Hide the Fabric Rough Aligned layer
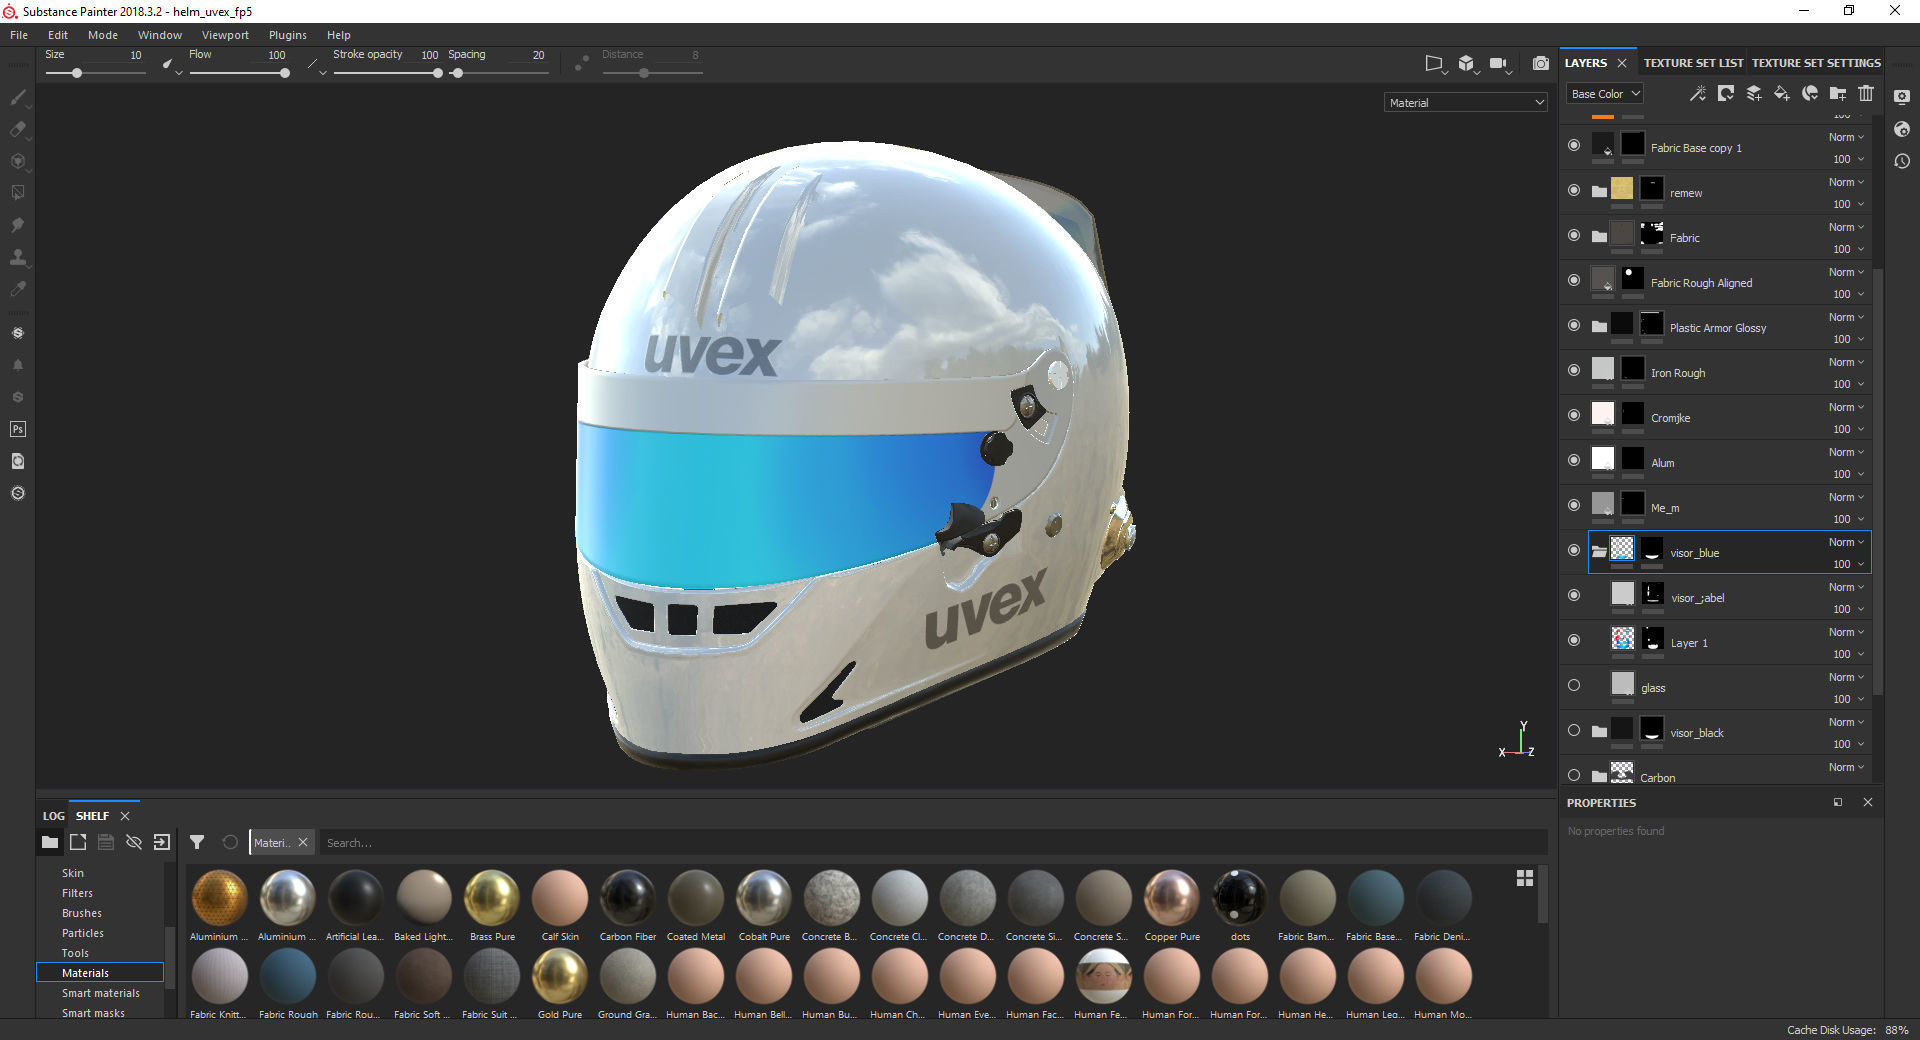The height and width of the screenshot is (1040, 1920). pos(1574,280)
